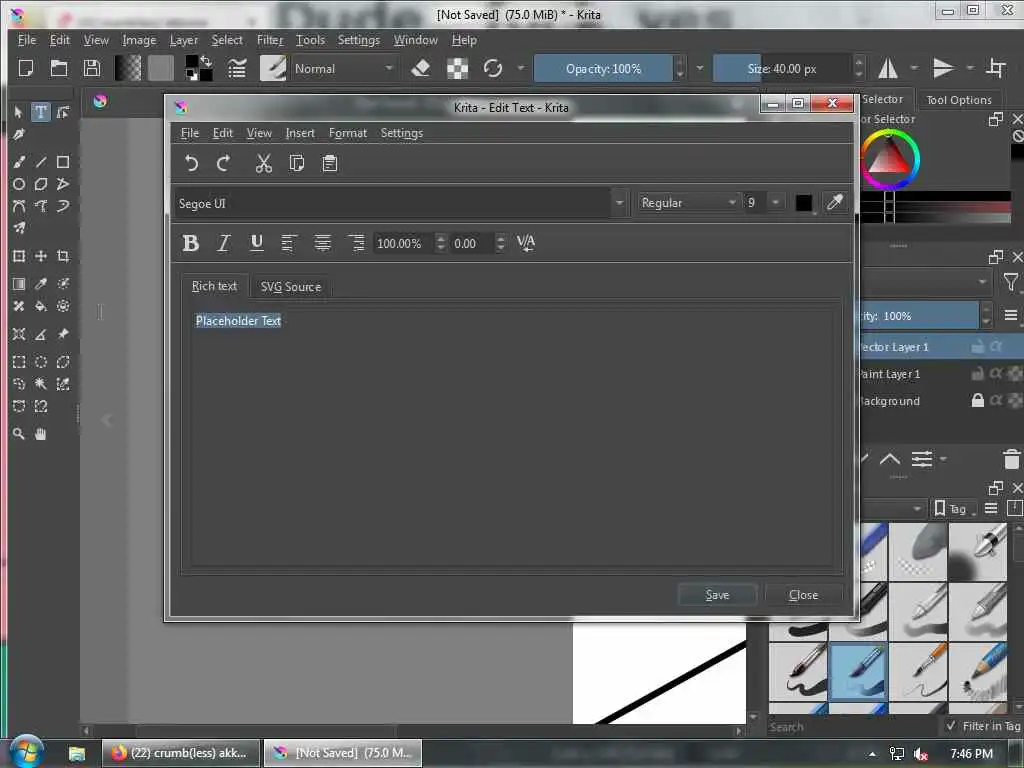
Task: Select the Text tool in toolbox
Action: 40,112
